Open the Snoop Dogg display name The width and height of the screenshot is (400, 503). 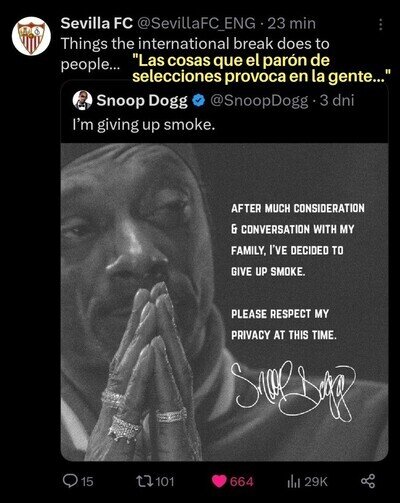tap(142, 101)
